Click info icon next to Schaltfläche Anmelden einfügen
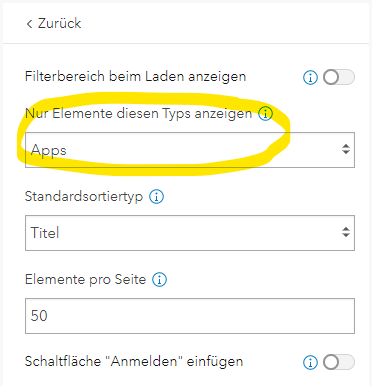Viewport: 372px width, 386px height. tap(310, 362)
